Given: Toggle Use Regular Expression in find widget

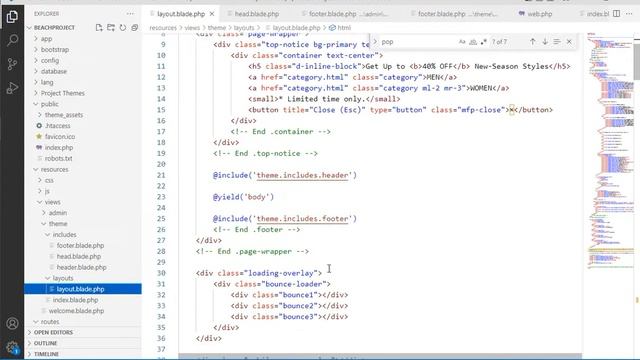Looking at the screenshot, I should [x=484, y=42].
